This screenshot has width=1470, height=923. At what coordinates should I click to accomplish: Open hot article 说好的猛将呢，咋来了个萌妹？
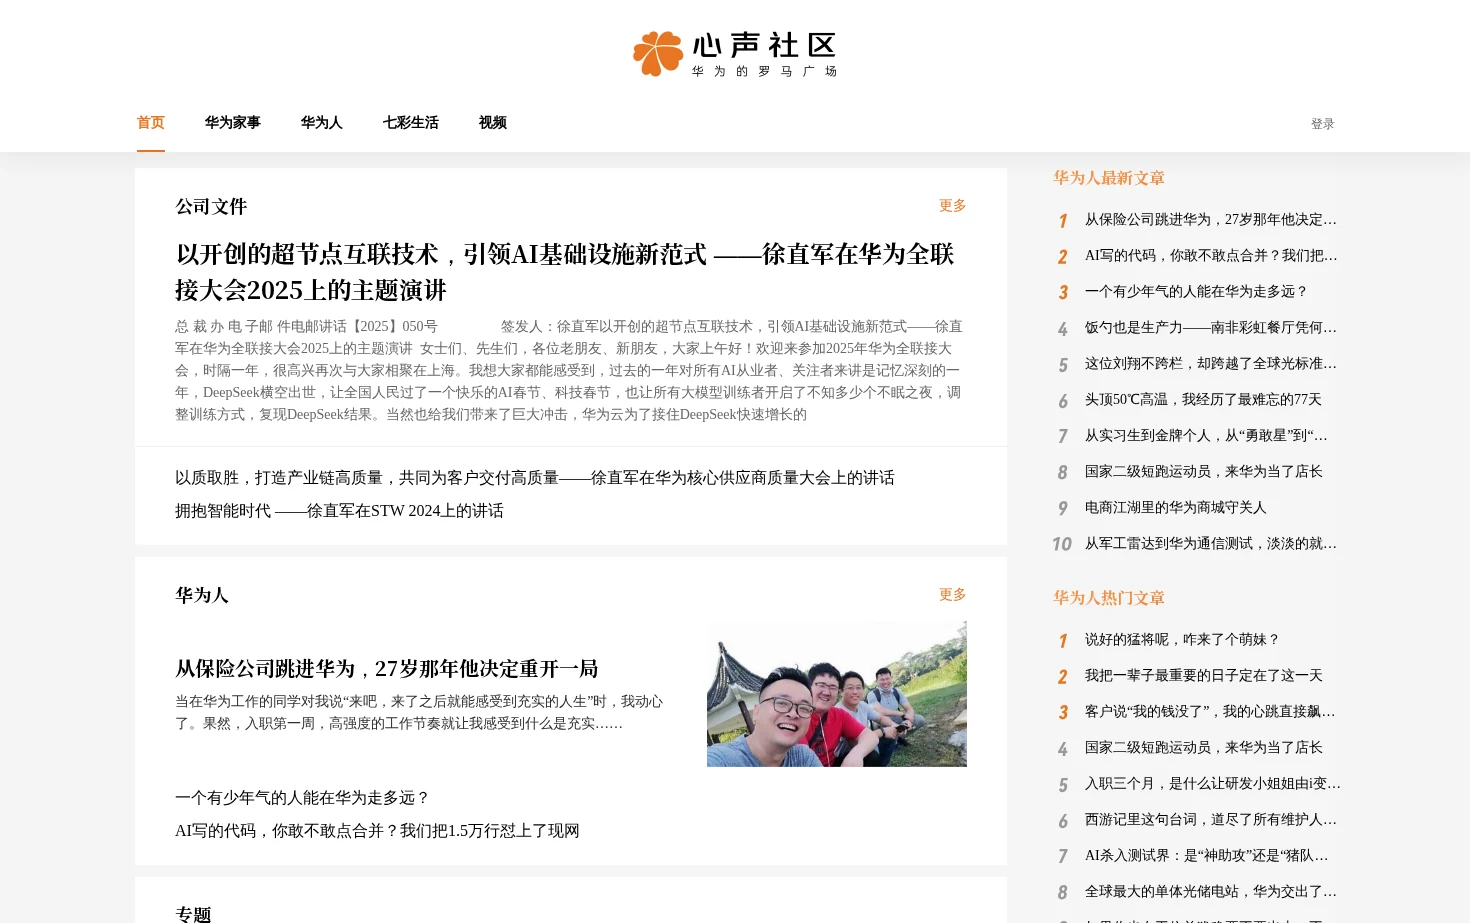pos(1183,640)
